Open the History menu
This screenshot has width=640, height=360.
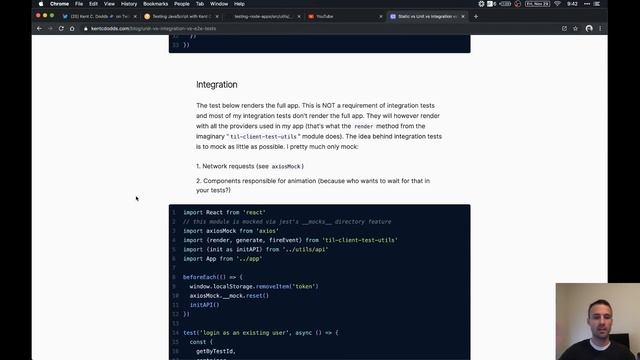[x=129, y=4]
